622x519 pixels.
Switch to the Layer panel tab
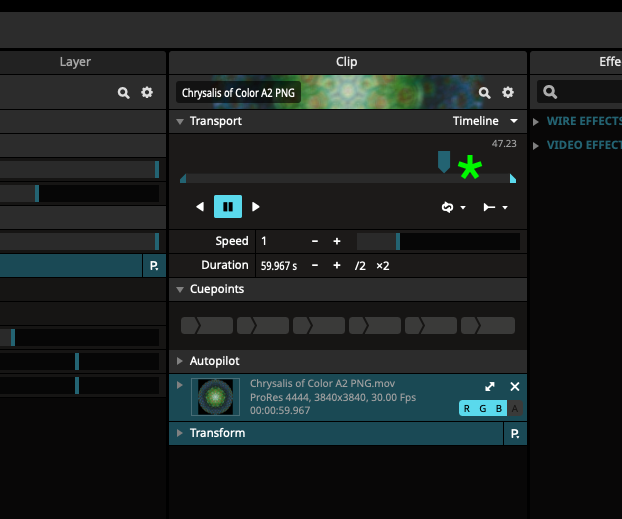[75, 62]
